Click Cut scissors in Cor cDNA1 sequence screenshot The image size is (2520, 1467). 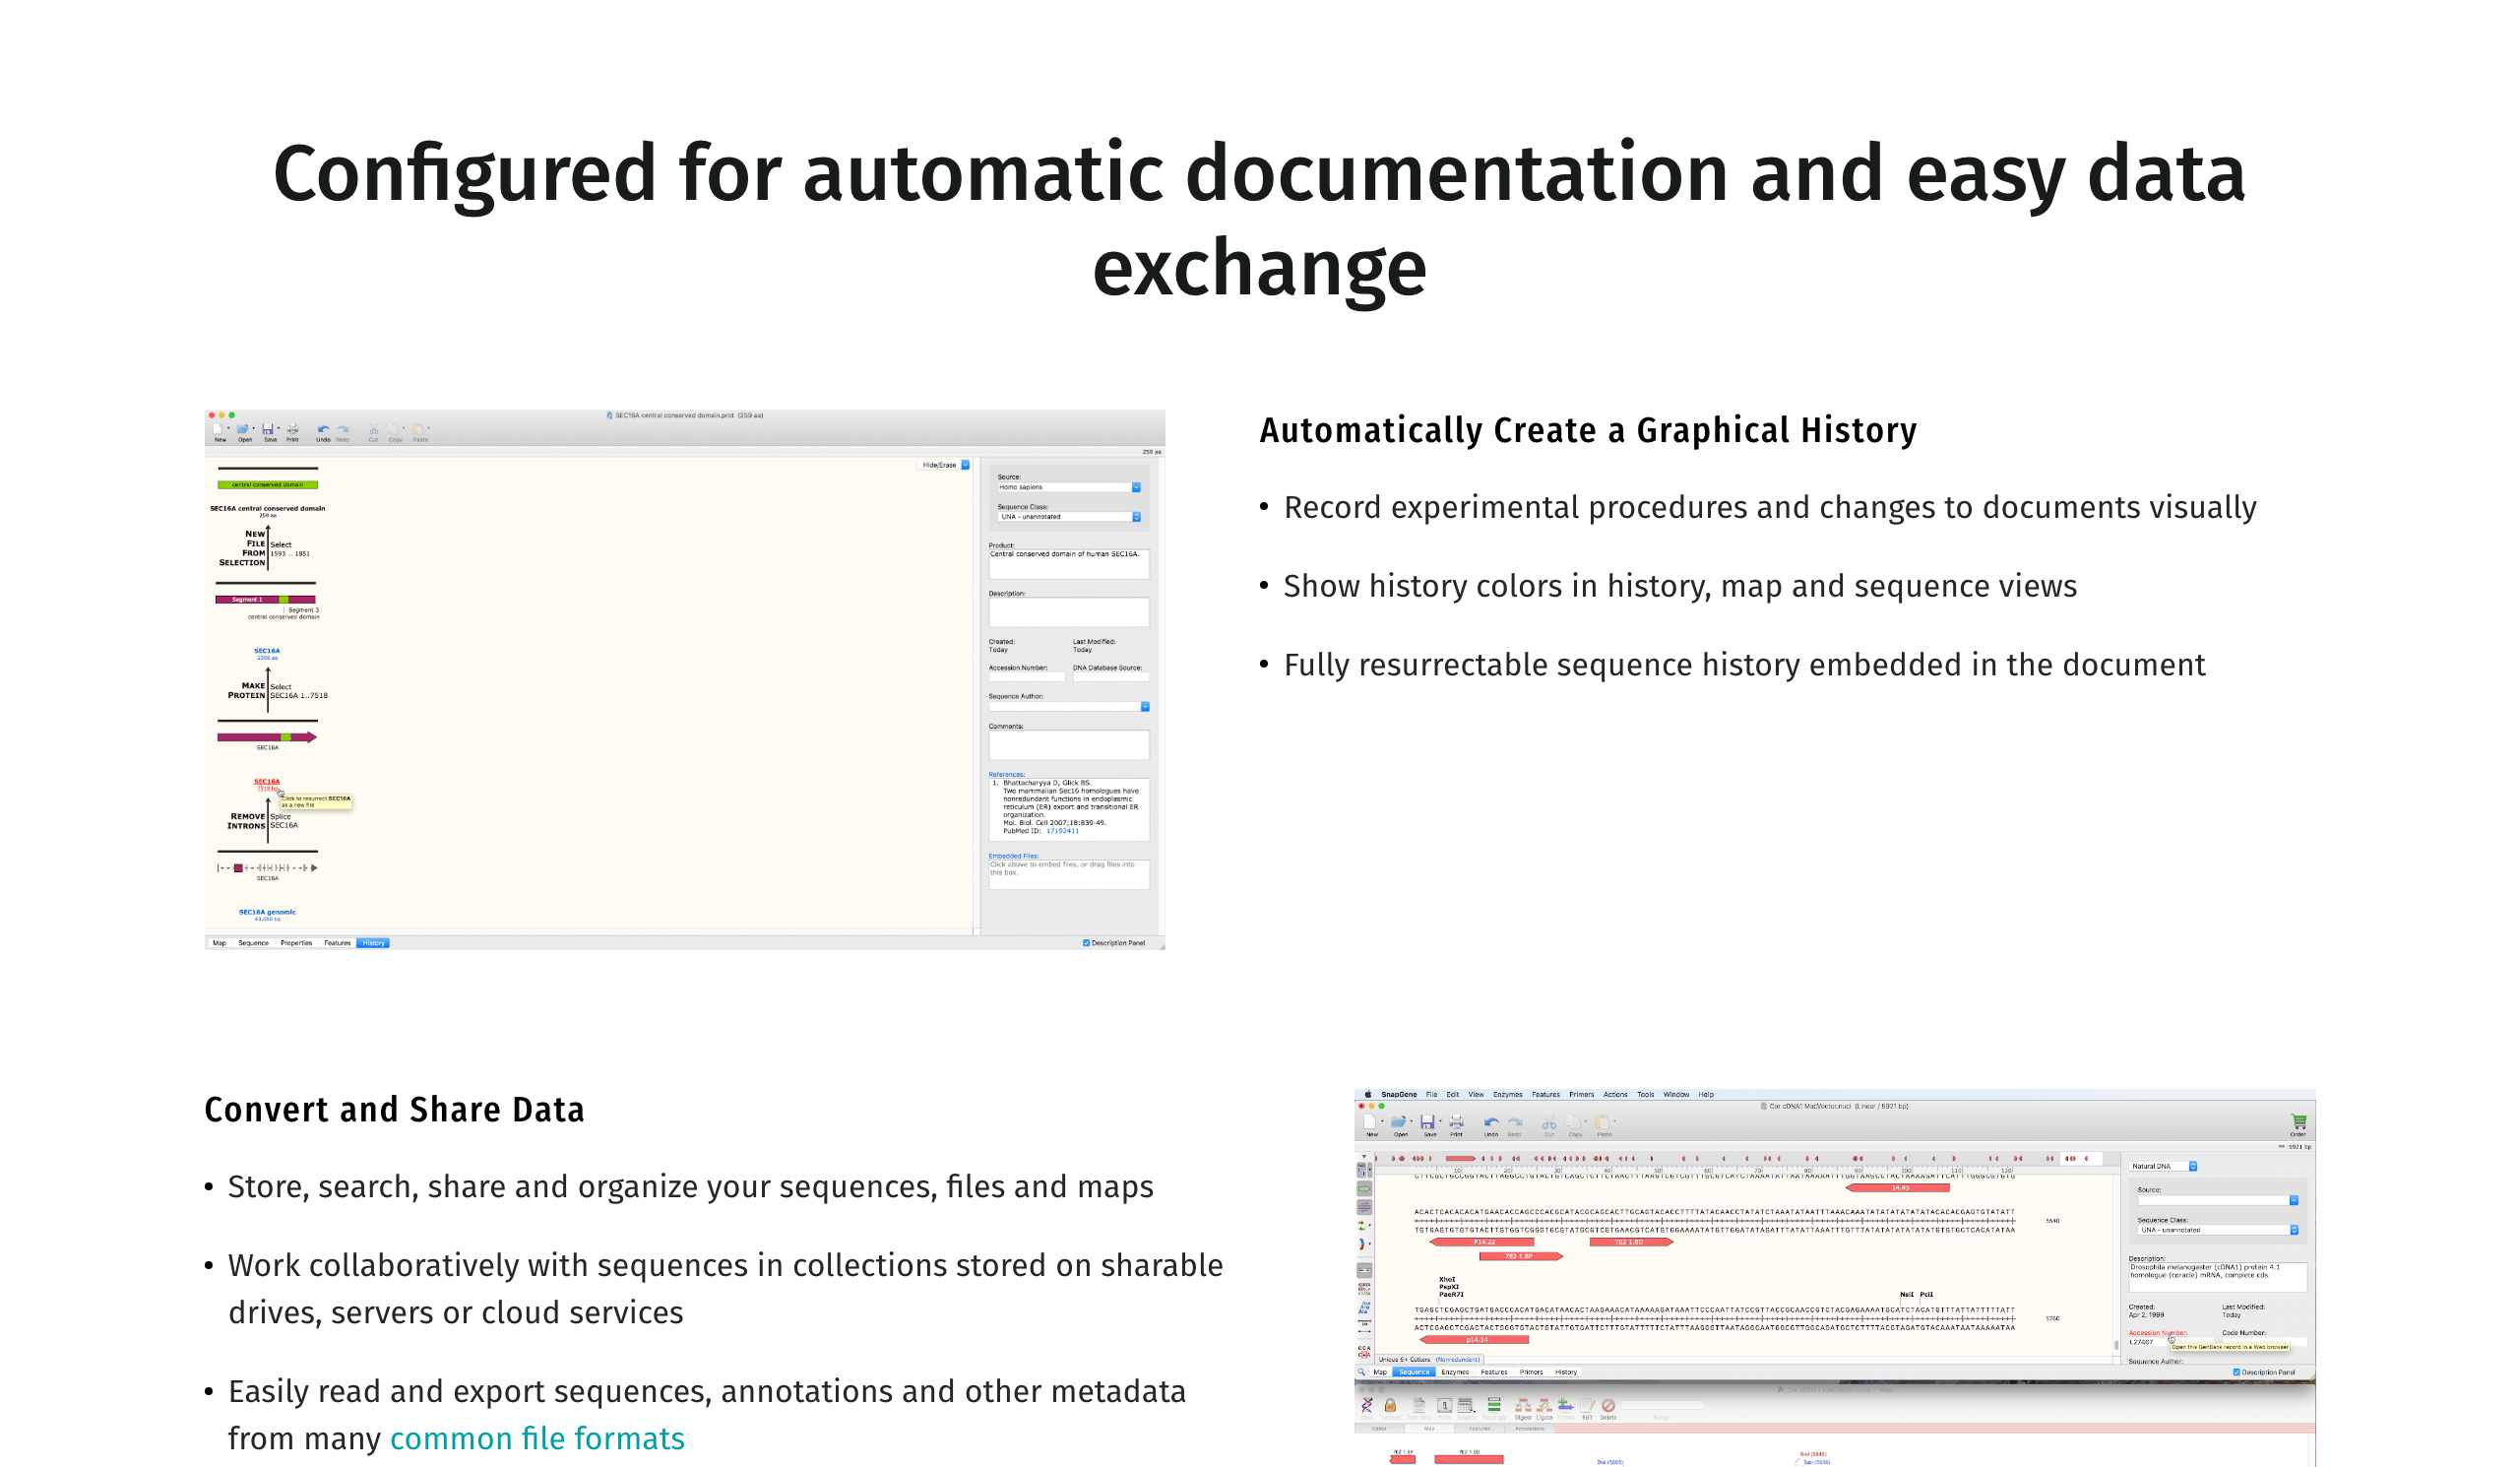point(1549,1122)
